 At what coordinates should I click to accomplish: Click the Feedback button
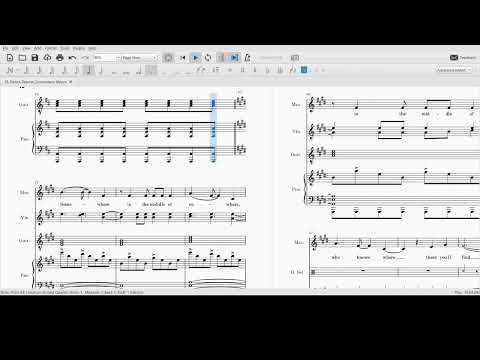(x=463, y=58)
